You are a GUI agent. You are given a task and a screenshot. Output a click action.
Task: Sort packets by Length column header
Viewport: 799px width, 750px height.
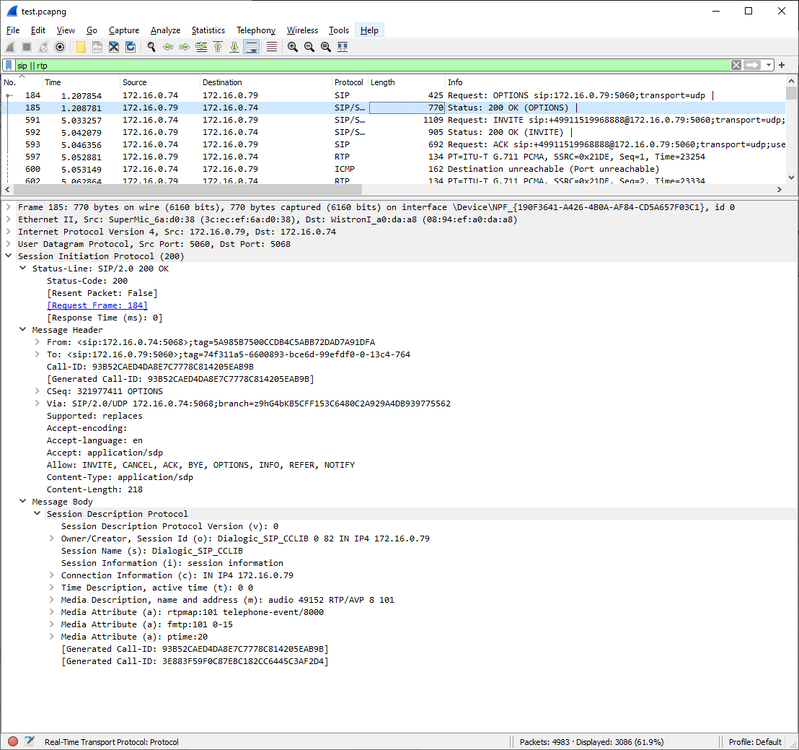point(406,82)
